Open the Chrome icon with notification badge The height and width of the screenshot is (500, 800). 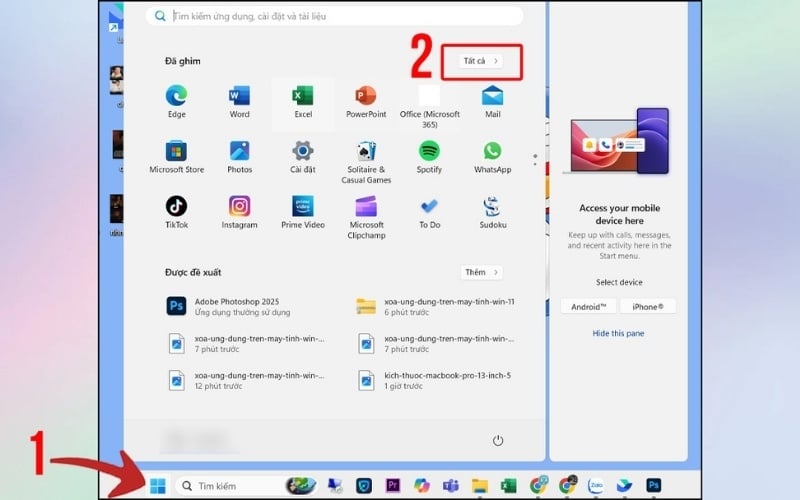567,485
